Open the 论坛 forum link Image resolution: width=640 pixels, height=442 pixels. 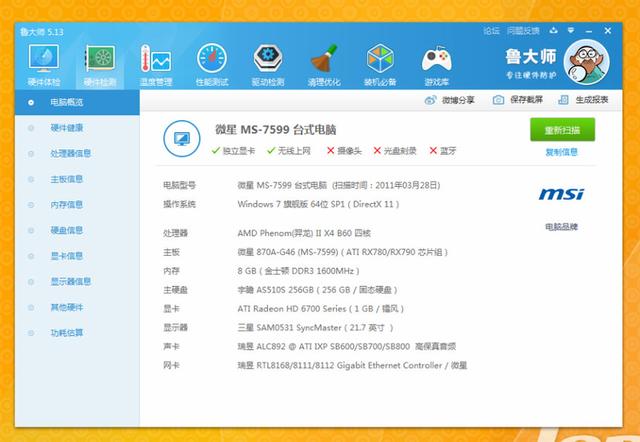(491, 31)
